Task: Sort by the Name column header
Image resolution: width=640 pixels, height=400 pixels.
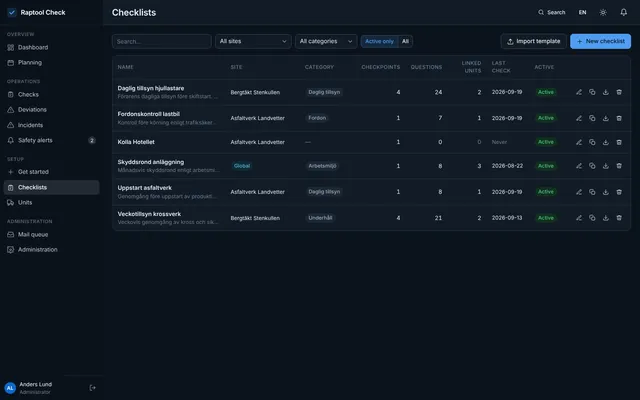Action: tap(125, 67)
